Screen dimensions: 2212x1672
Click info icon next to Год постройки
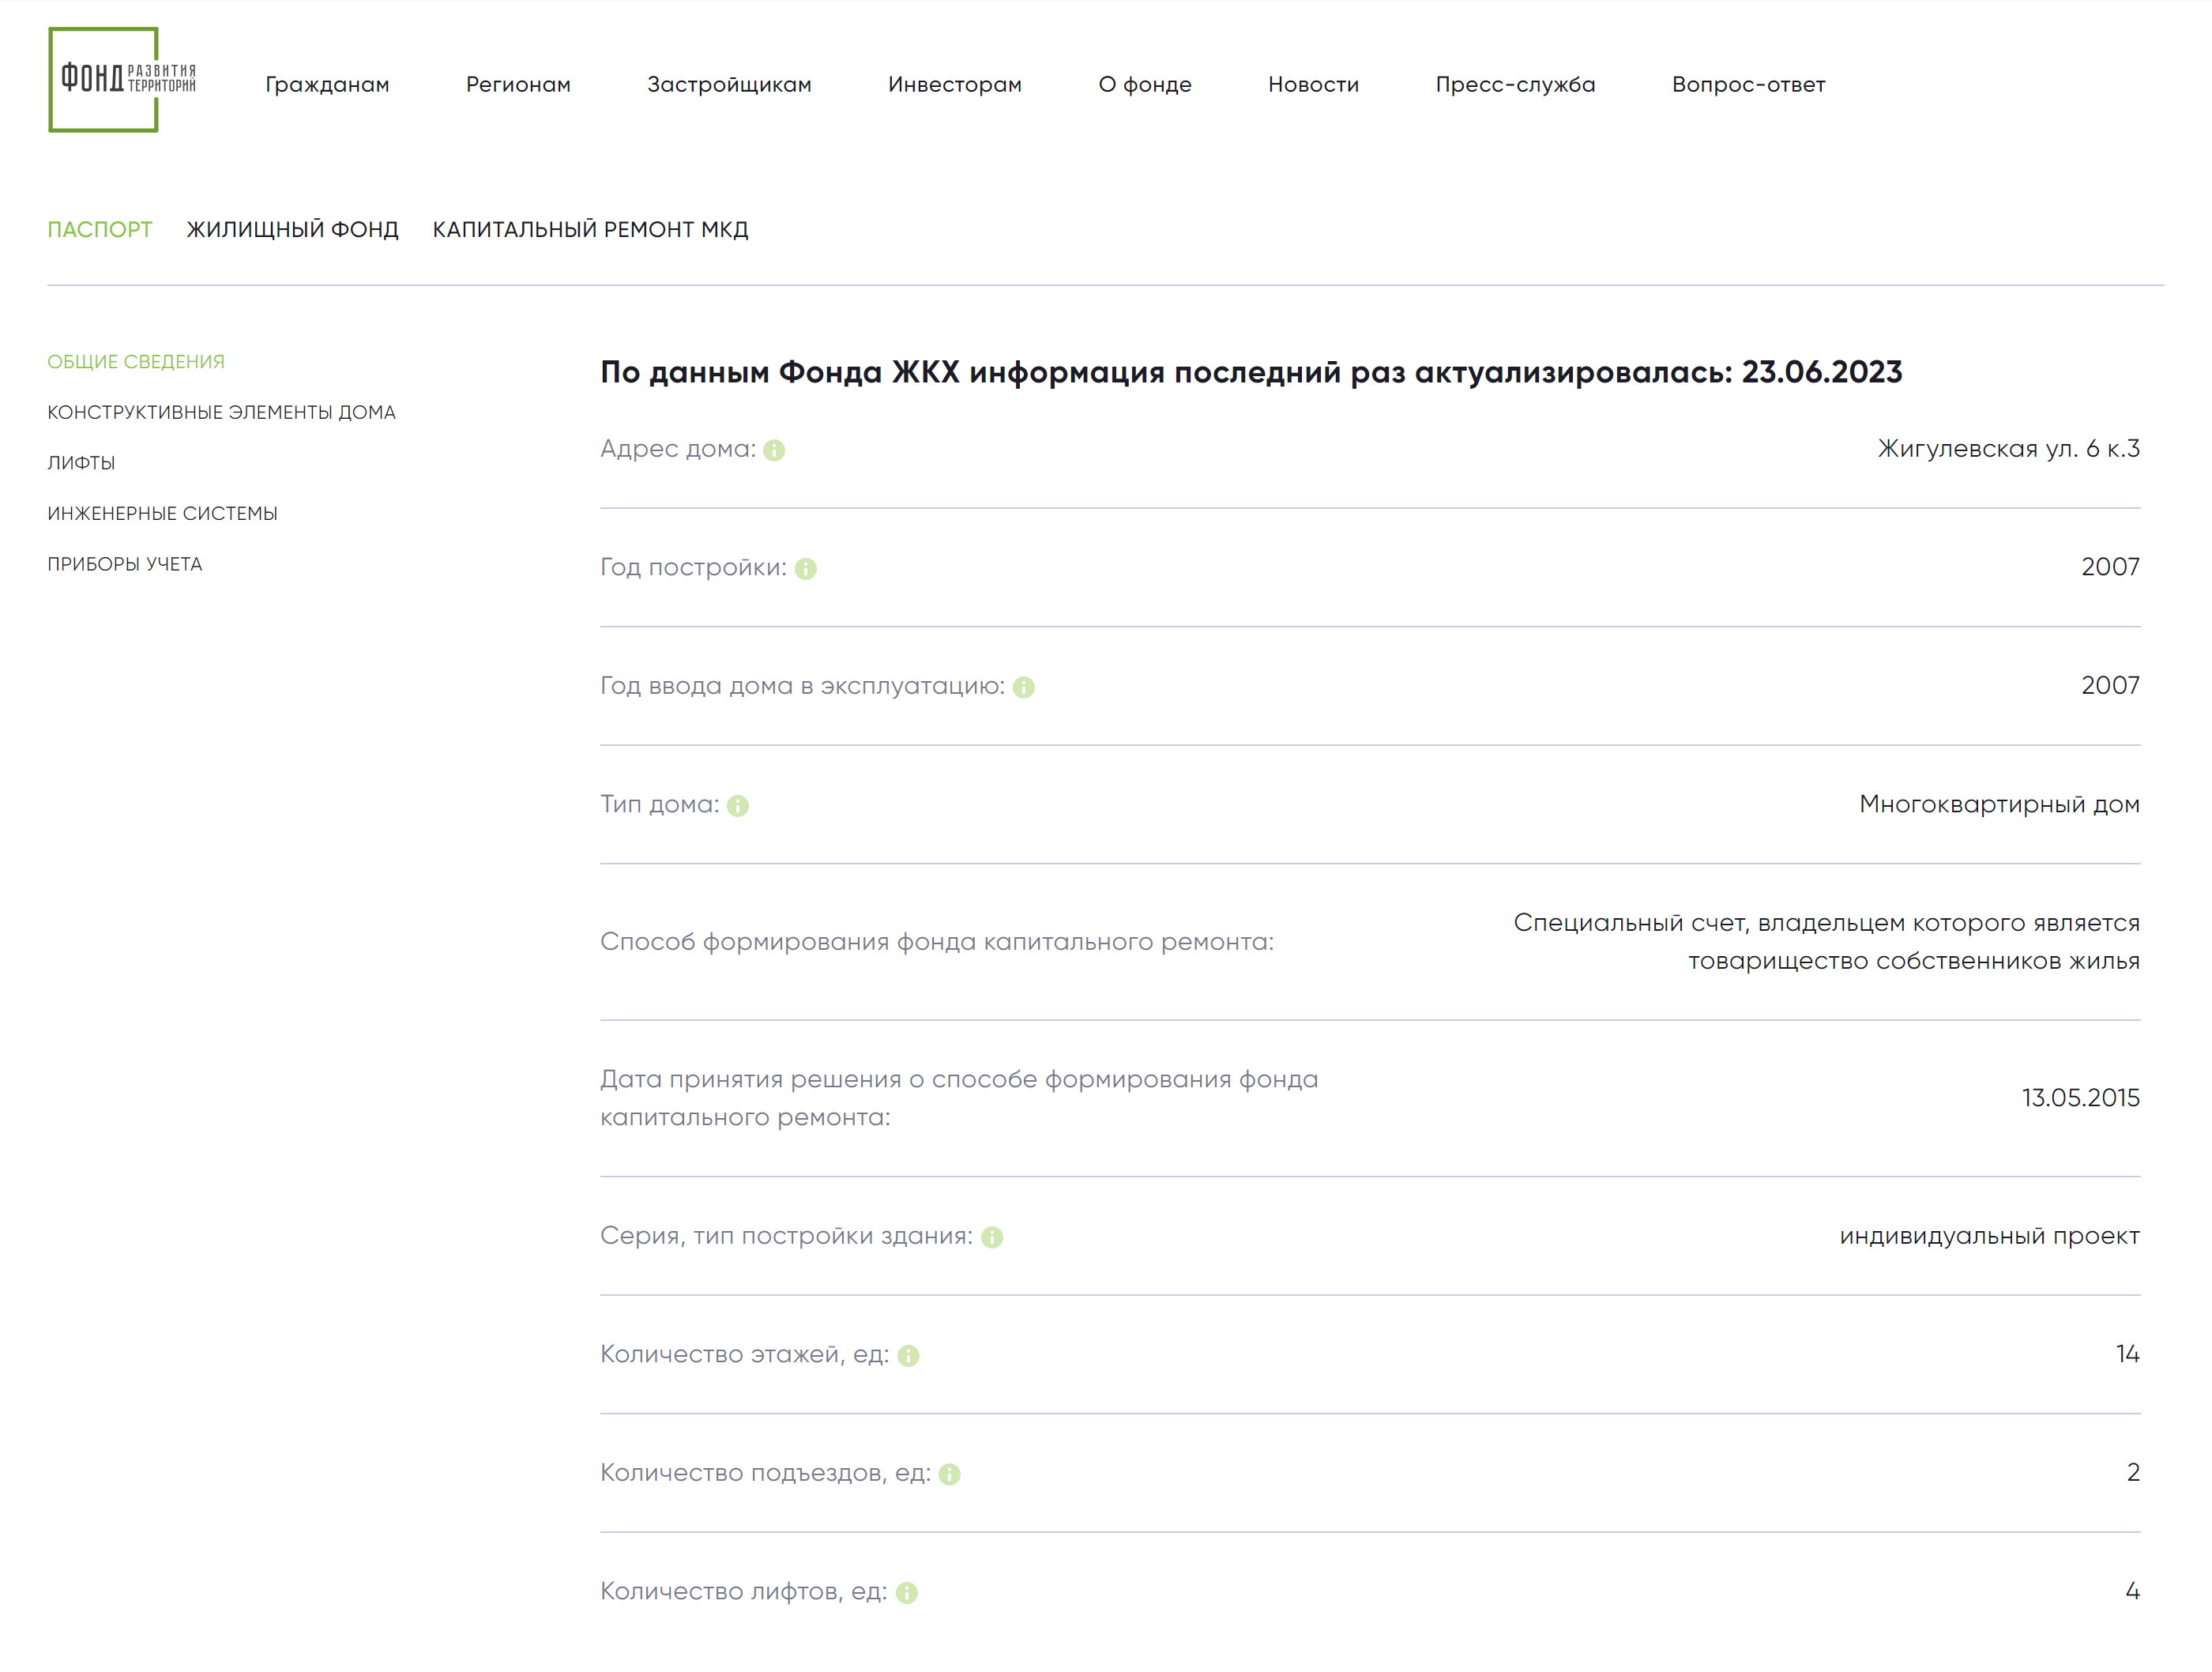pyautogui.click(x=806, y=569)
